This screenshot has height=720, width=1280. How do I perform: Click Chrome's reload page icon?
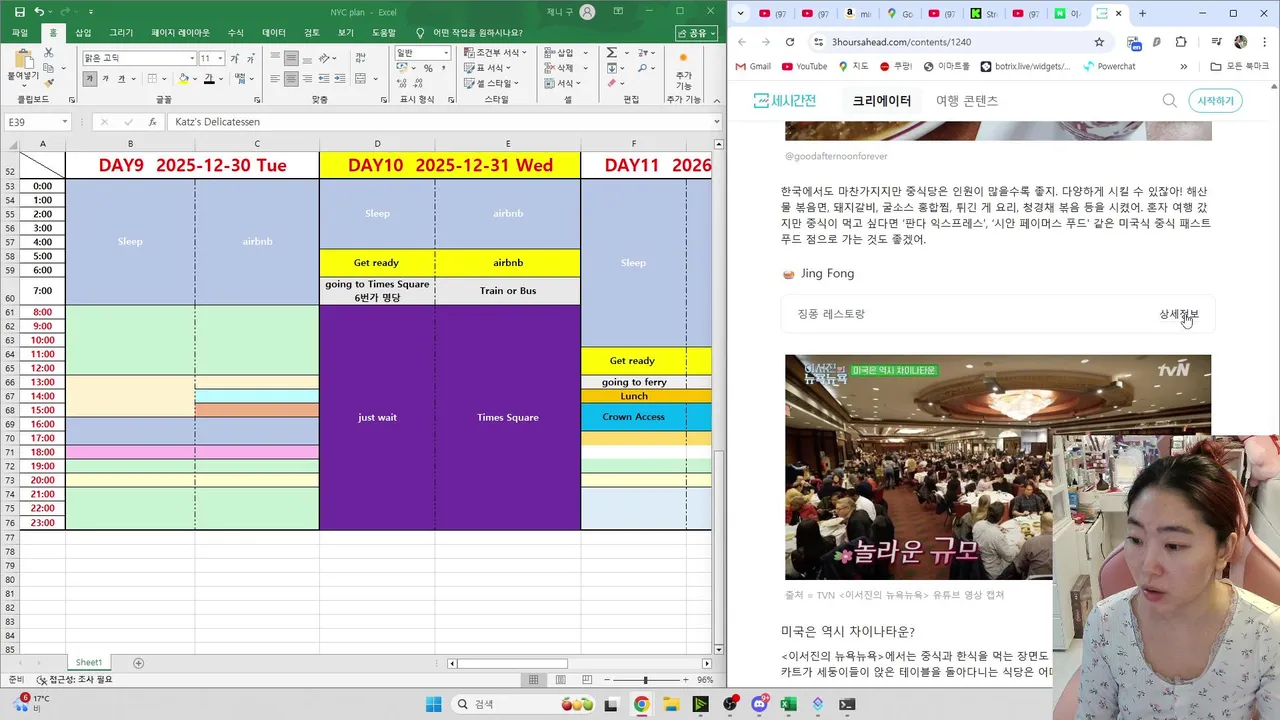[x=790, y=42]
